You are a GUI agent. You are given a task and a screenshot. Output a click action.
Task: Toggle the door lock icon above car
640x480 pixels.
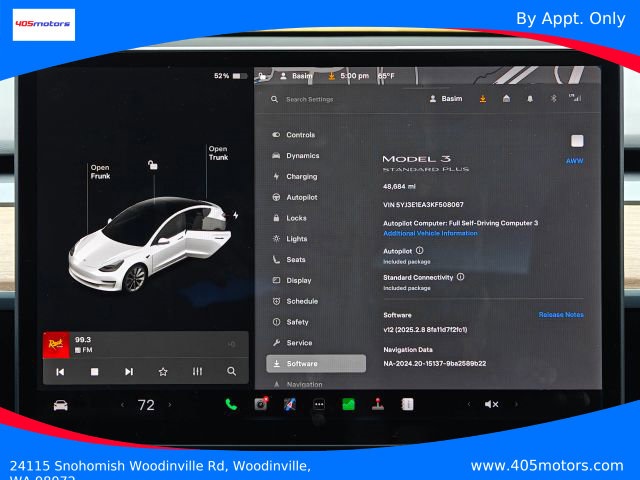click(153, 165)
